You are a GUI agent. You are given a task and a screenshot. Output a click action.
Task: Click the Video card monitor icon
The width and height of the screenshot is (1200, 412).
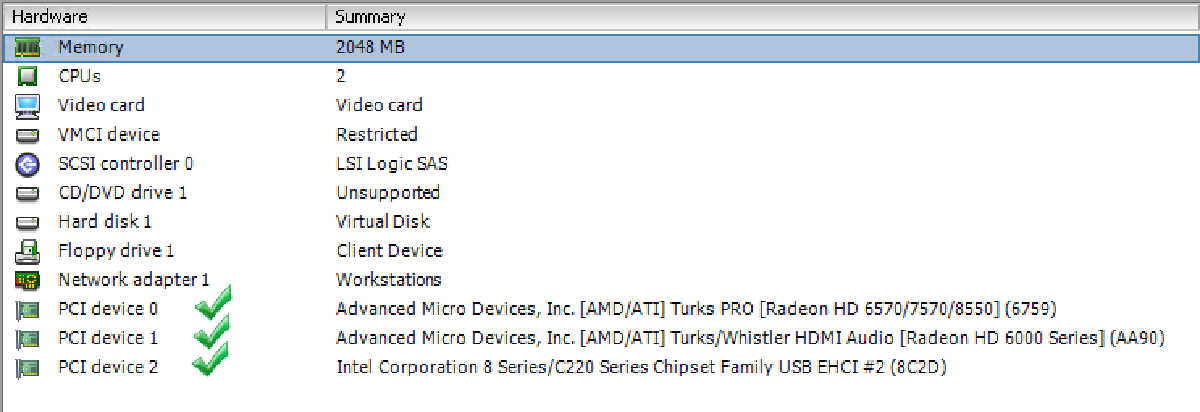(x=27, y=105)
